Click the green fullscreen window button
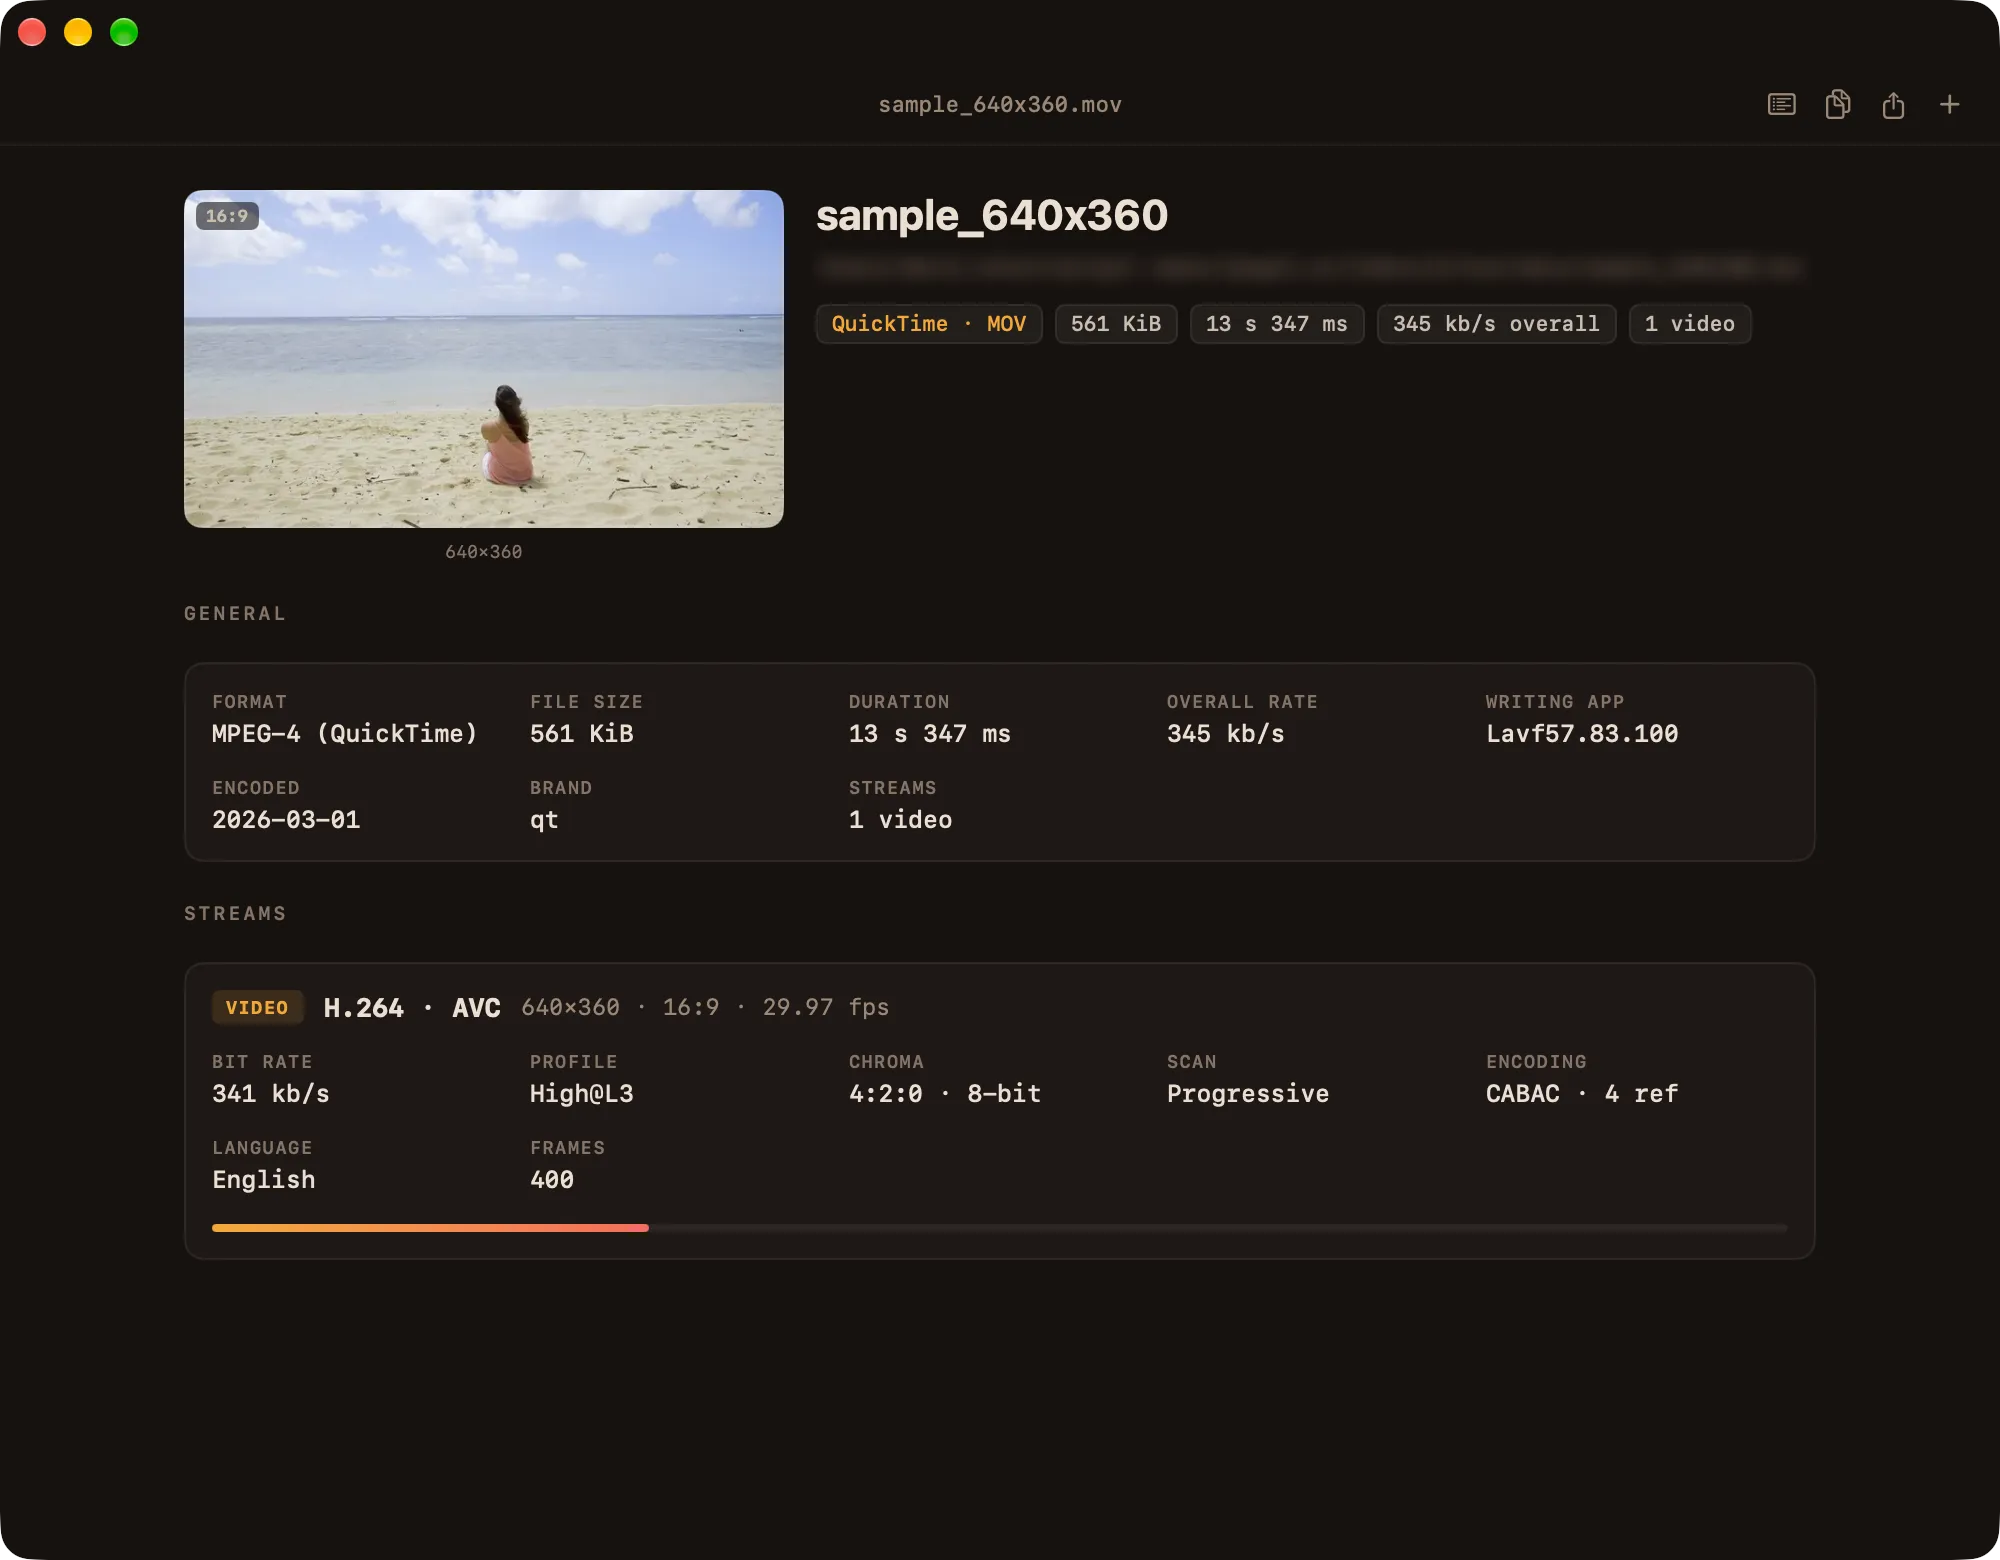 (124, 32)
